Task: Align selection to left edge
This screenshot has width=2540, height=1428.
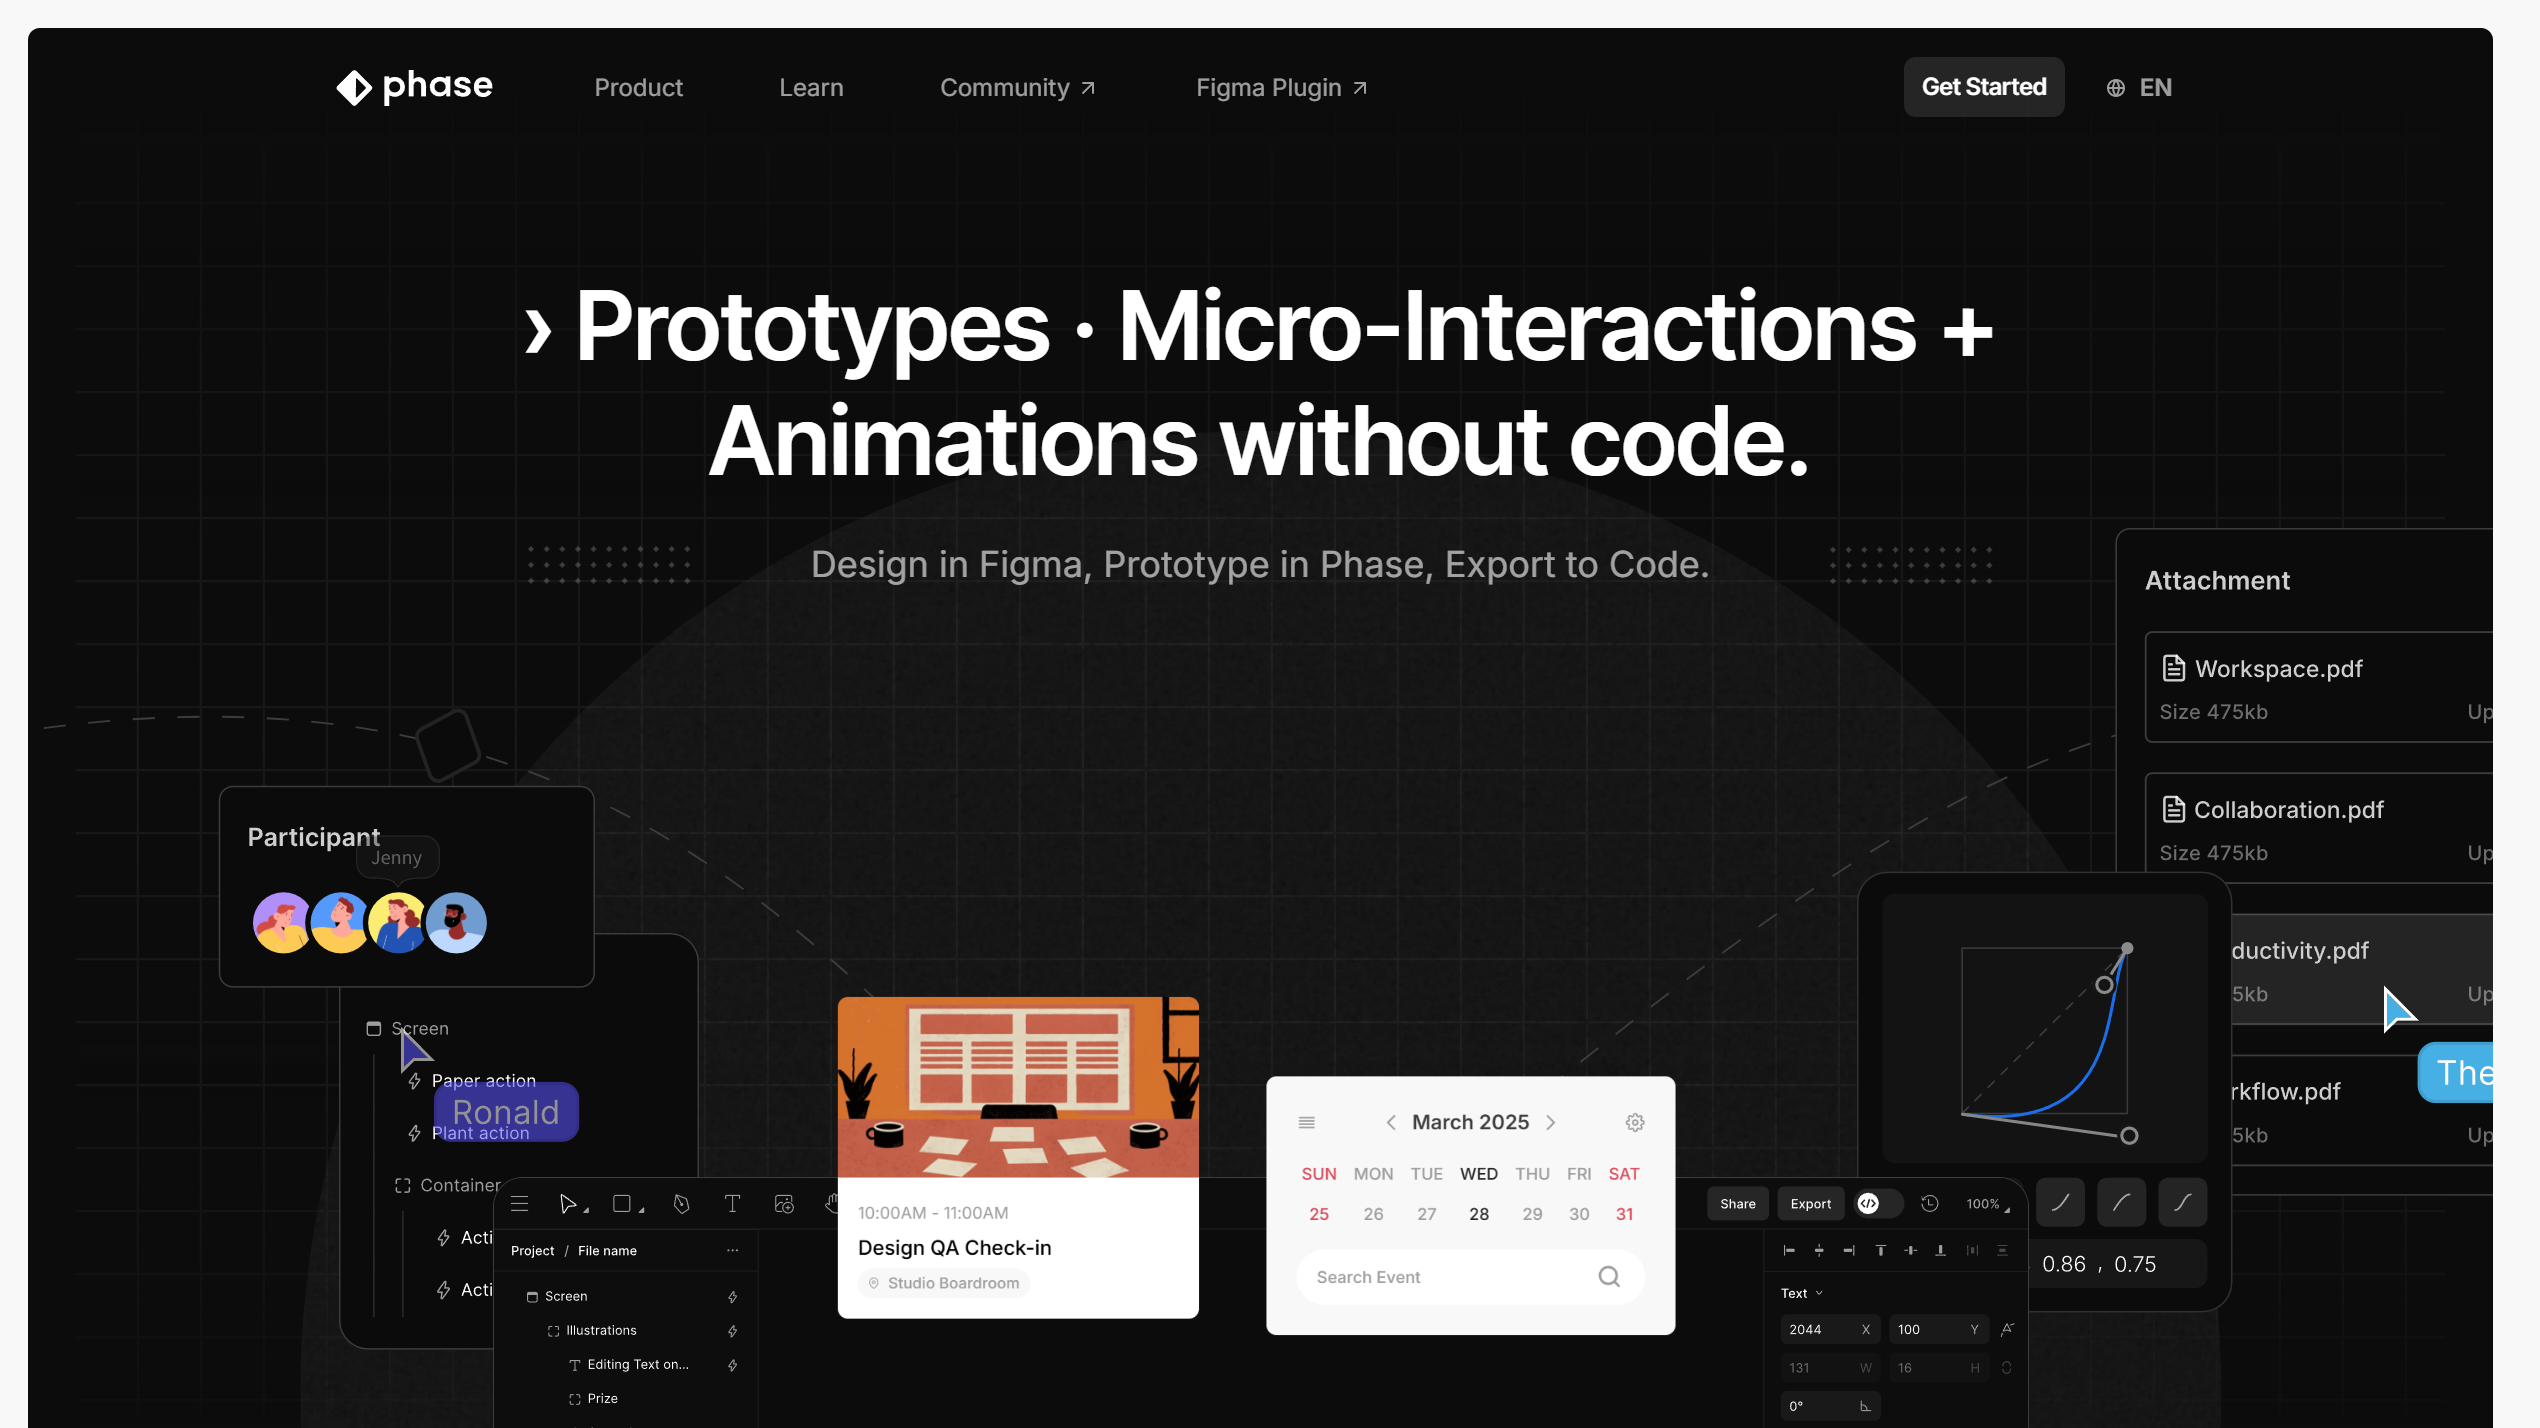Action: click(1789, 1250)
